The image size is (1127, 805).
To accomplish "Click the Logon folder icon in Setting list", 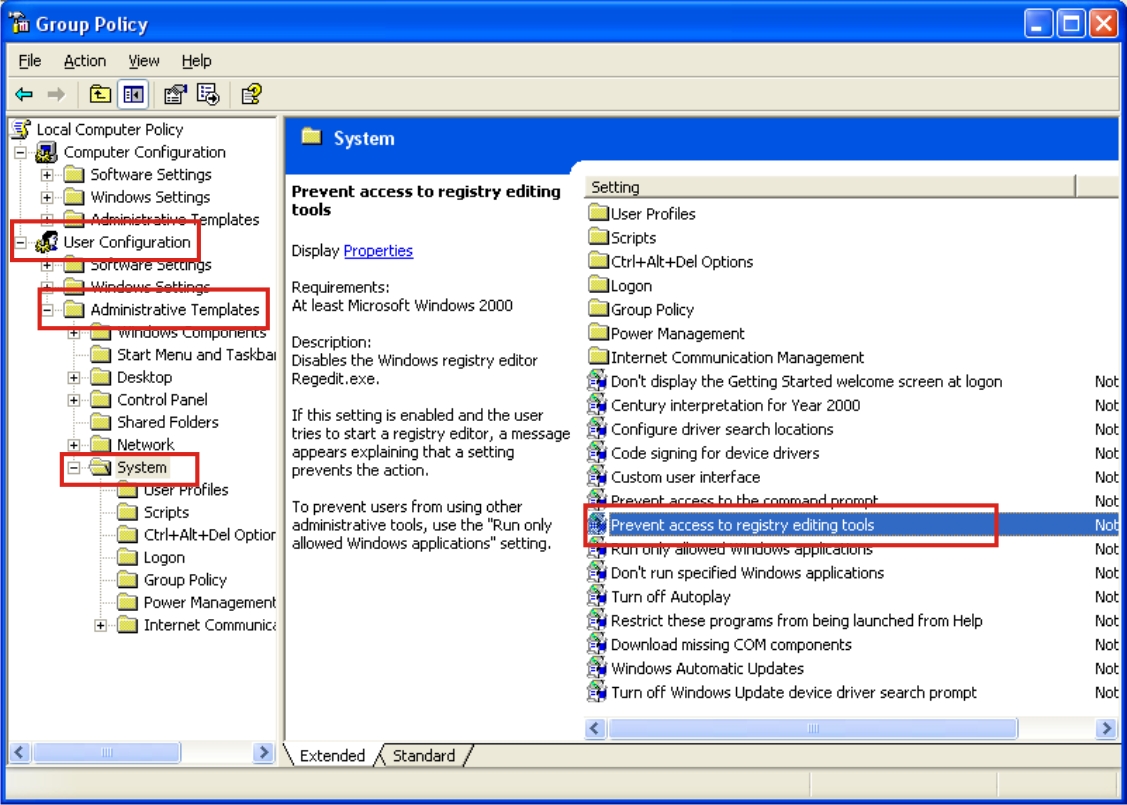I will (x=598, y=285).
